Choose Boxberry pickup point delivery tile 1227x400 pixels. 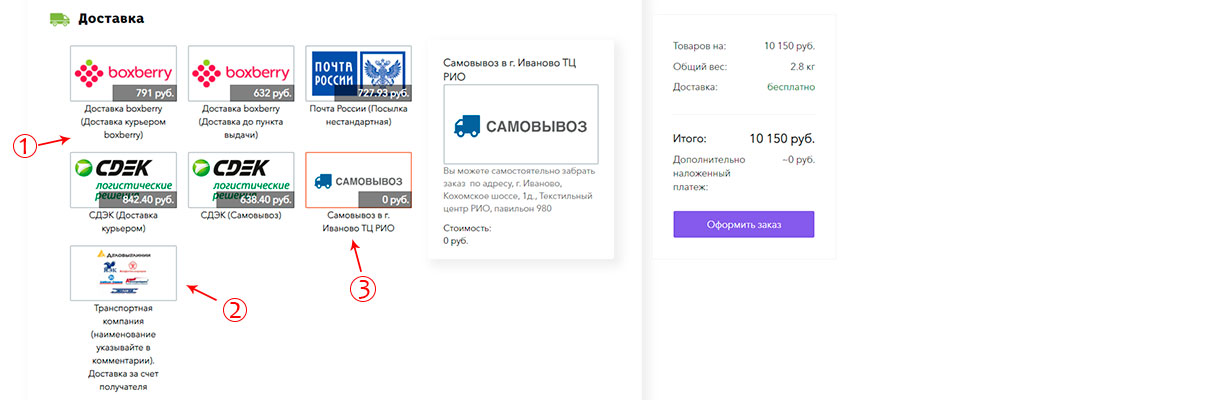[241, 73]
